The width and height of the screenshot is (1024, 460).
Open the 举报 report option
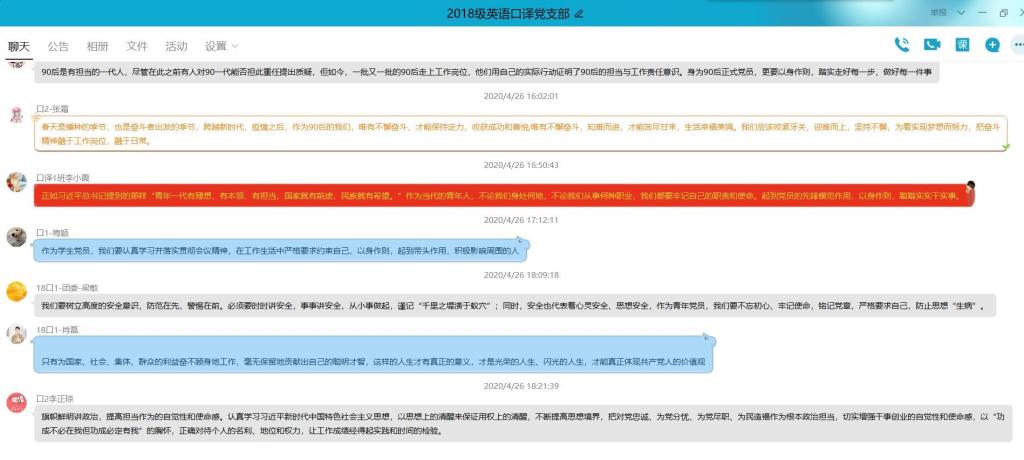(939, 12)
